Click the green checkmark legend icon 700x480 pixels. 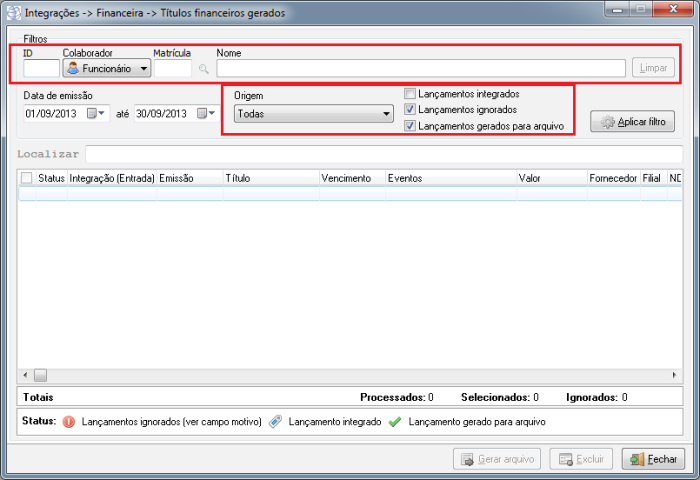395,422
